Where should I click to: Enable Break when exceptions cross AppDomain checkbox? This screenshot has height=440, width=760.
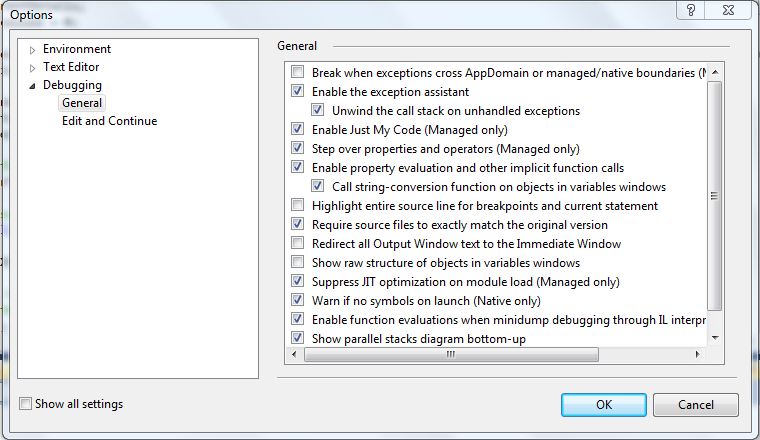(298, 72)
